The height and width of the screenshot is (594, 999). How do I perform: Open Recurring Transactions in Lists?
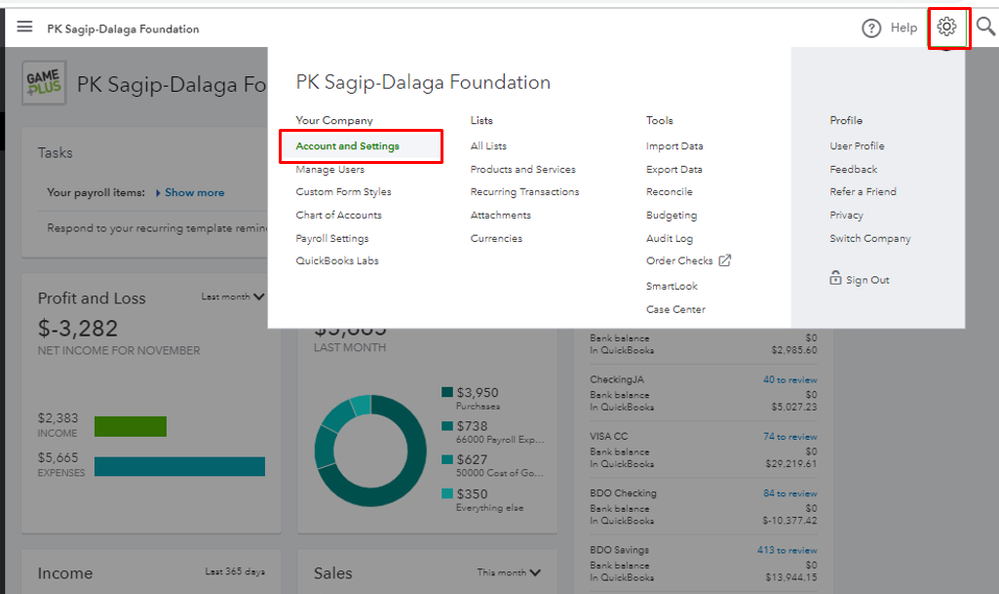point(524,192)
